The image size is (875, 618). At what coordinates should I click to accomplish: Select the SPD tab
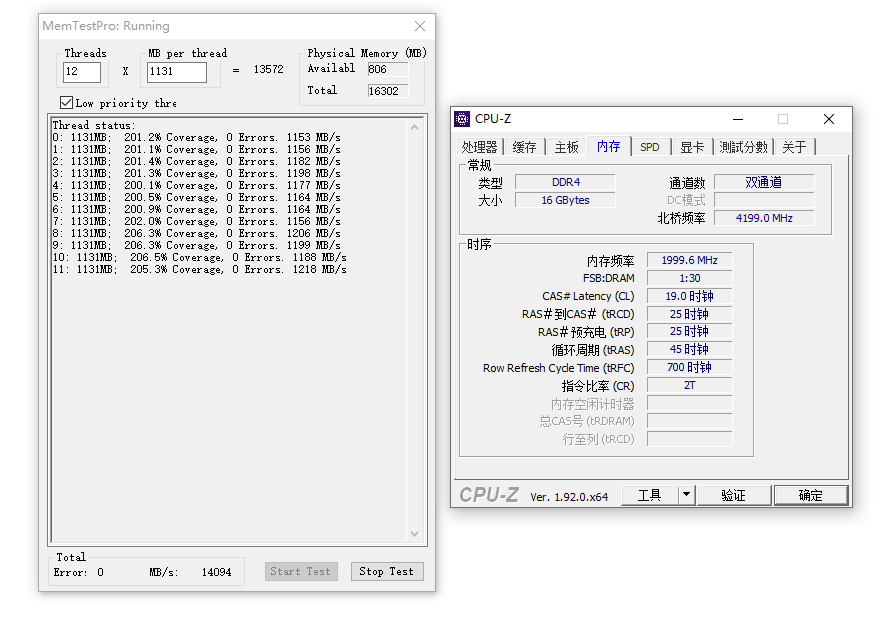click(x=650, y=147)
